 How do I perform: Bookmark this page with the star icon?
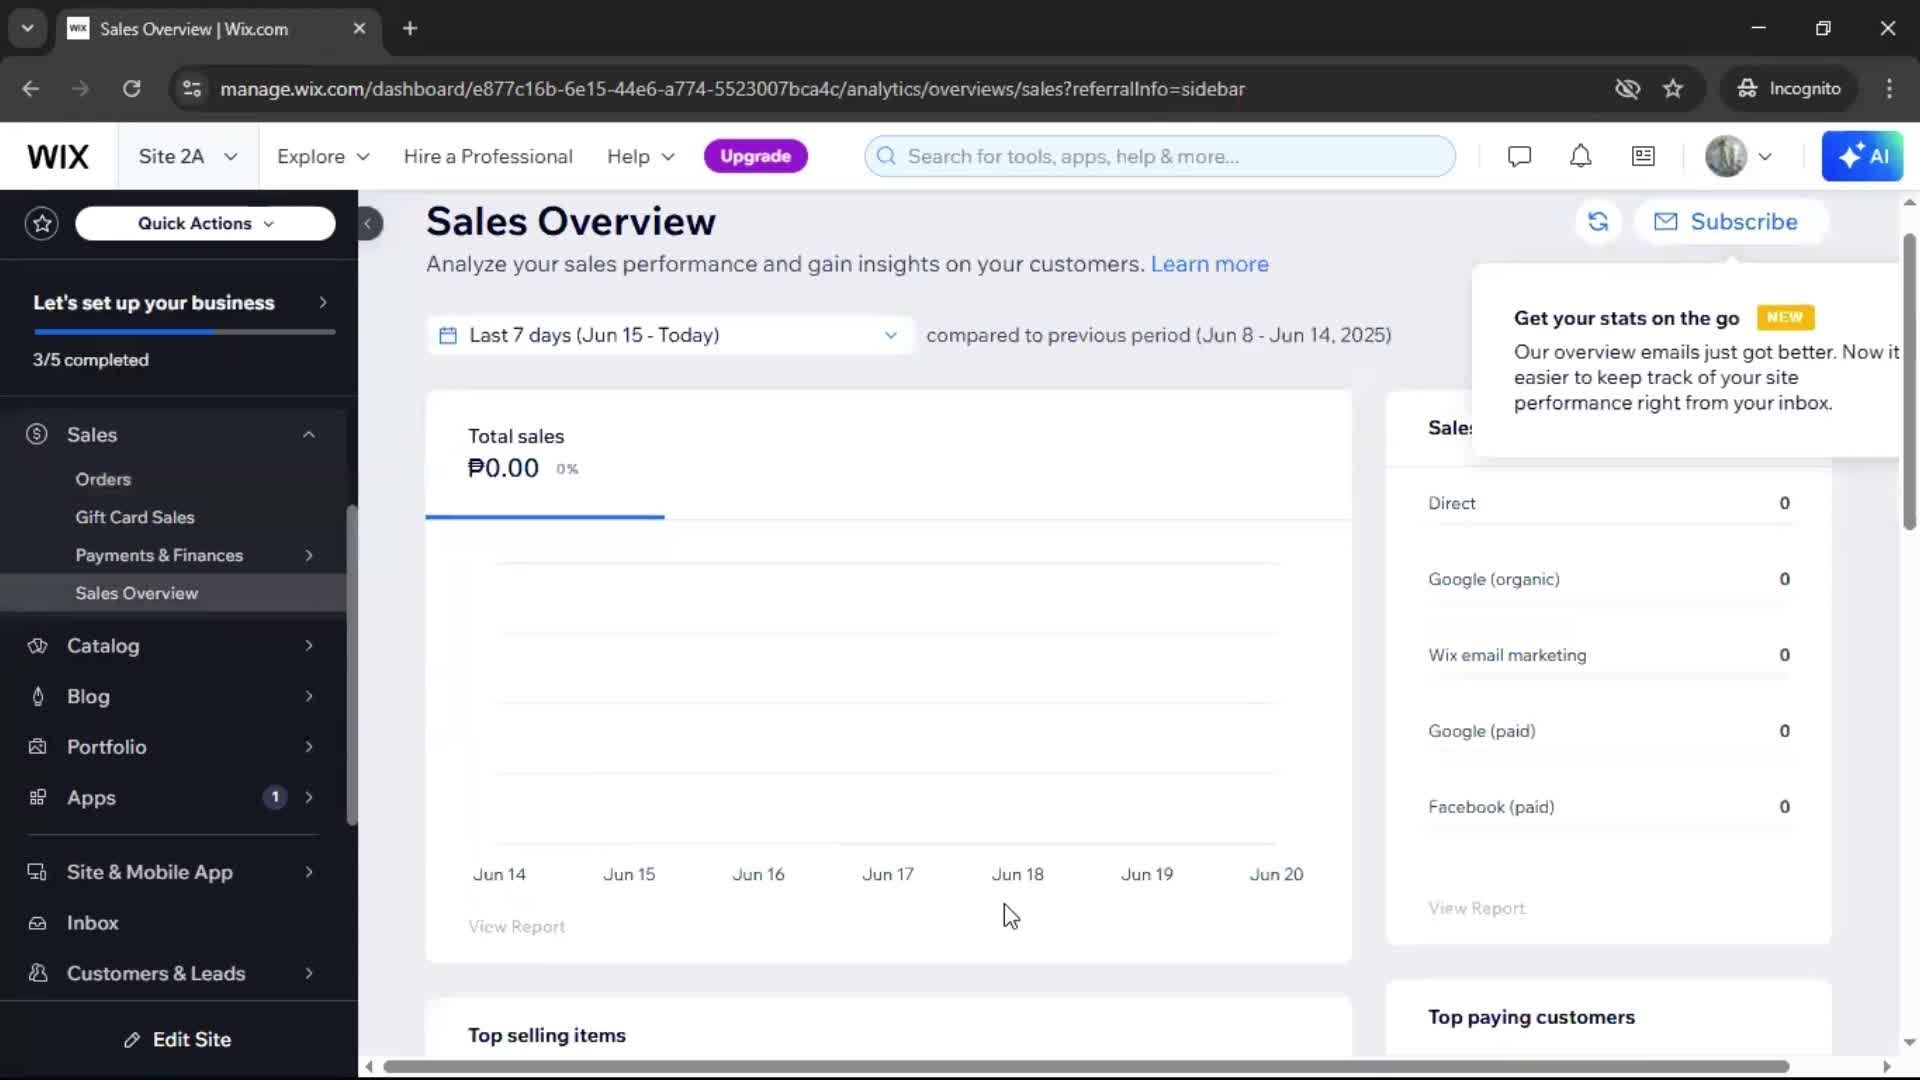pyautogui.click(x=1673, y=89)
